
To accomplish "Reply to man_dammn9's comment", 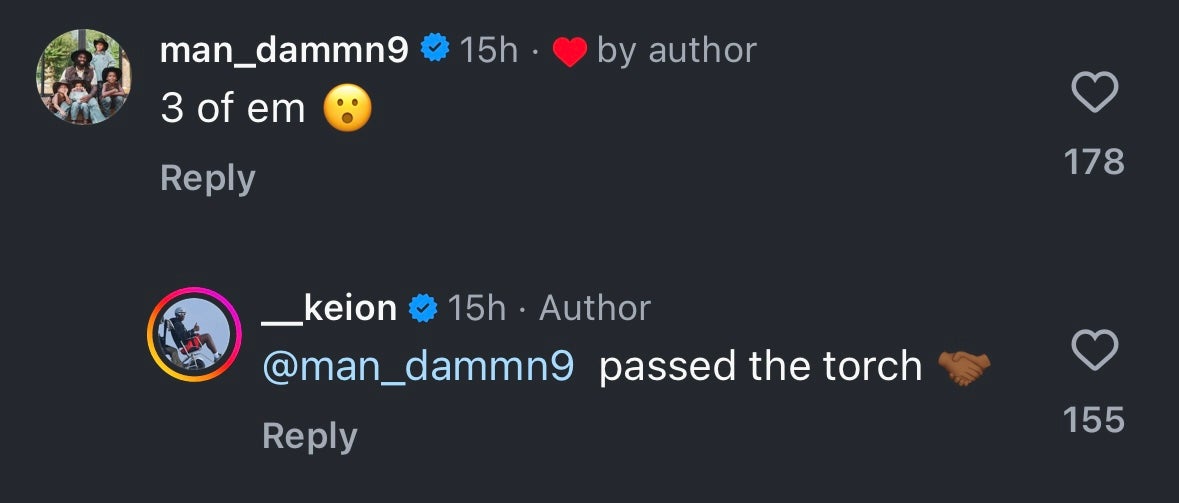I will [208, 178].
